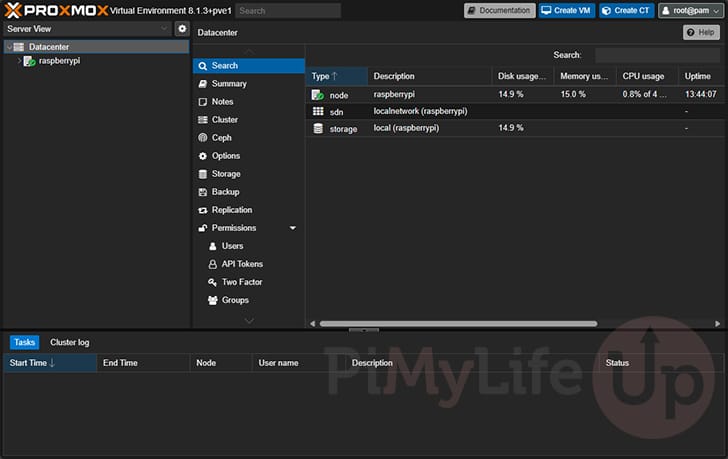Click the Storage database icon in menu
Viewport: 728px width, 459px height.
(202, 174)
